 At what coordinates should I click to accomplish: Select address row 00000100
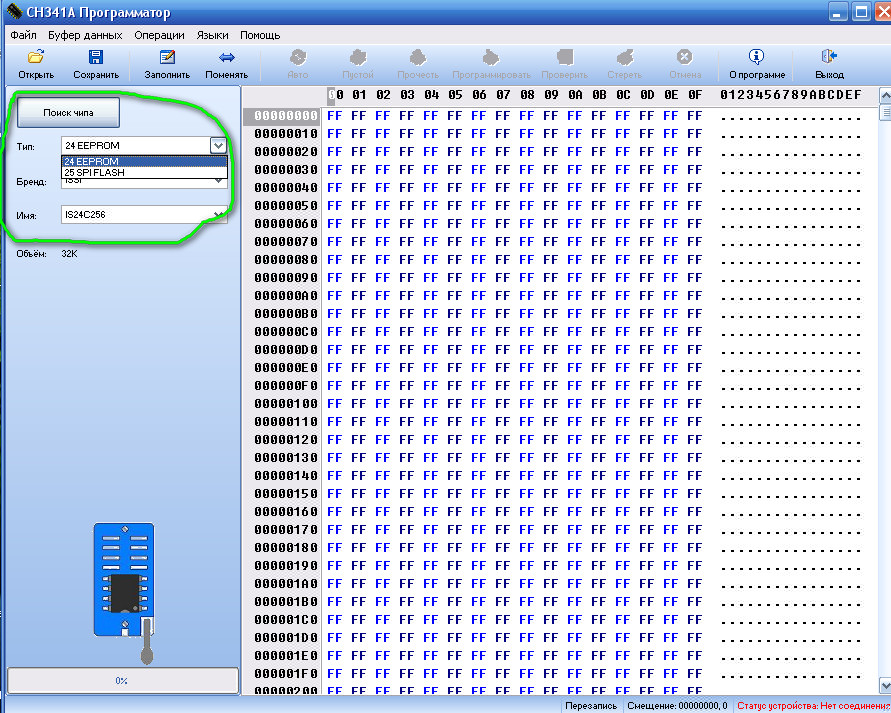pos(285,403)
